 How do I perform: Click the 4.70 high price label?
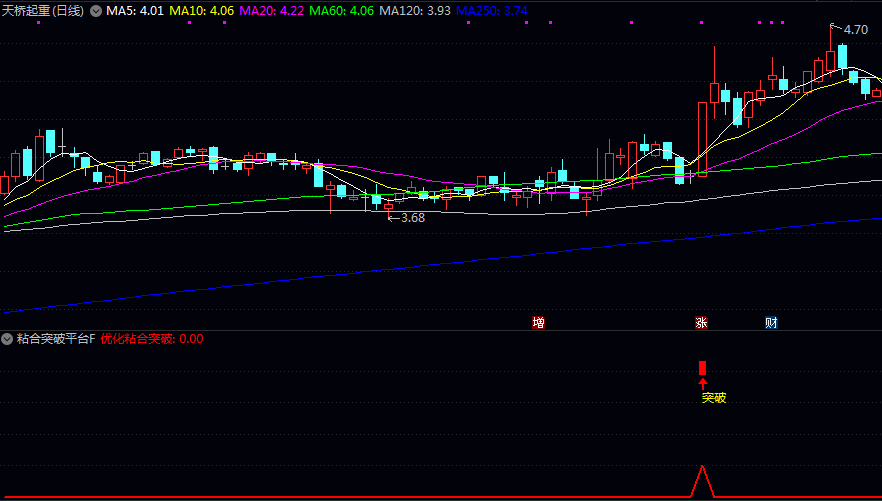pyautogui.click(x=856, y=30)
